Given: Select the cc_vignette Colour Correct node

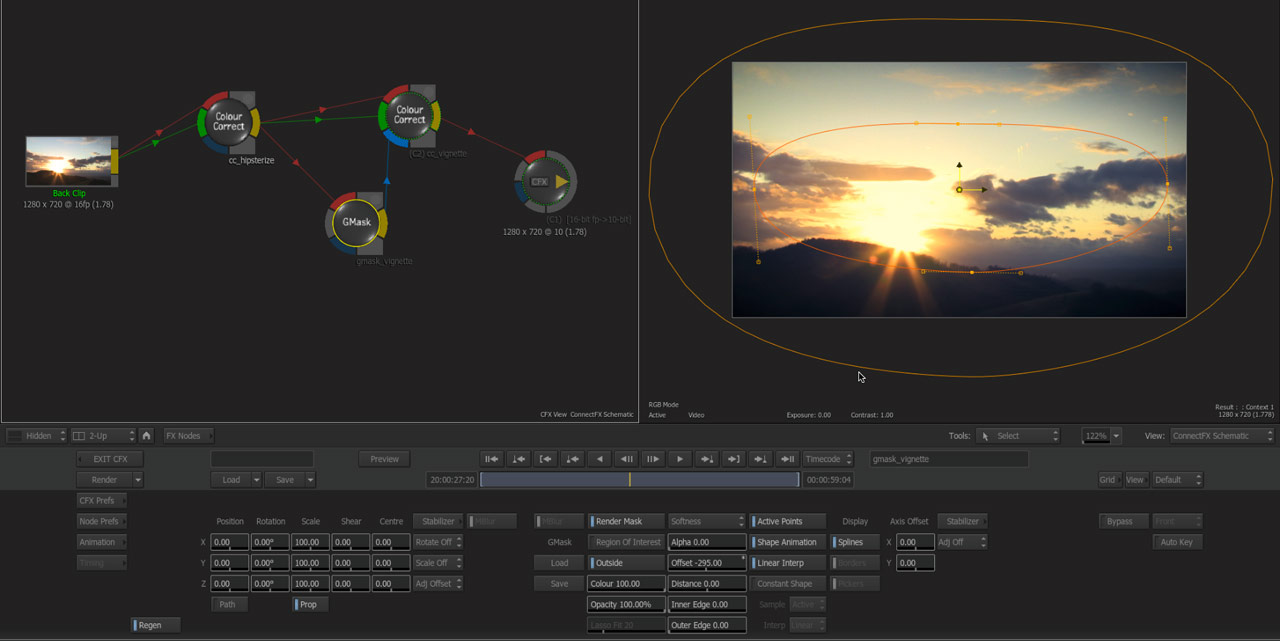Looking at the screenshot, I should click(409, 115).
